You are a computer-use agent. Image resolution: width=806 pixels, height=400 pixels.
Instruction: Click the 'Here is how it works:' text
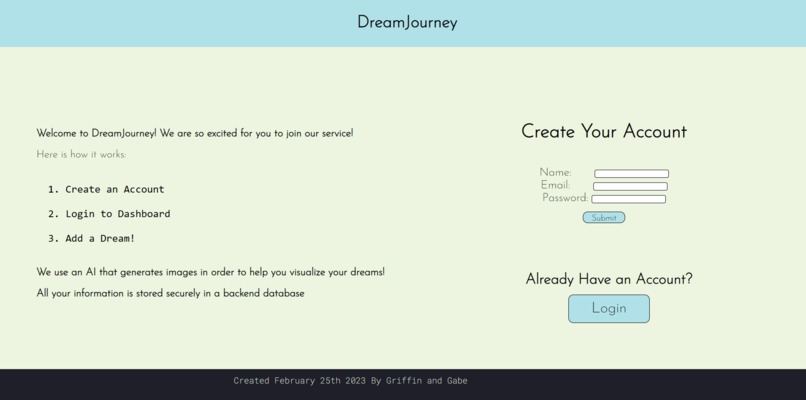pyautogui.click(x=81, y=154)
